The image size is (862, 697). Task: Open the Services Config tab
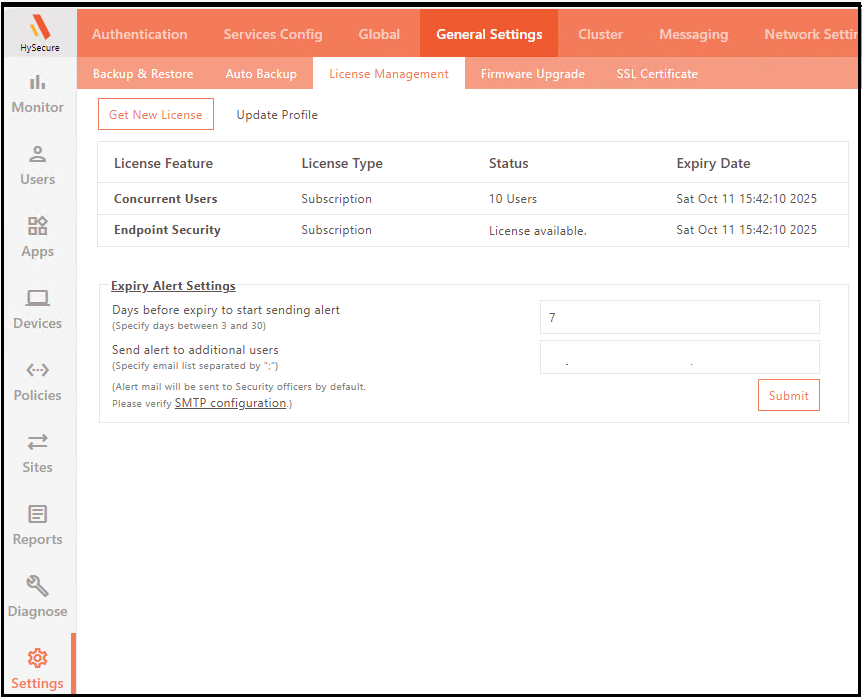pyautogui.click(x=272, y=34)
